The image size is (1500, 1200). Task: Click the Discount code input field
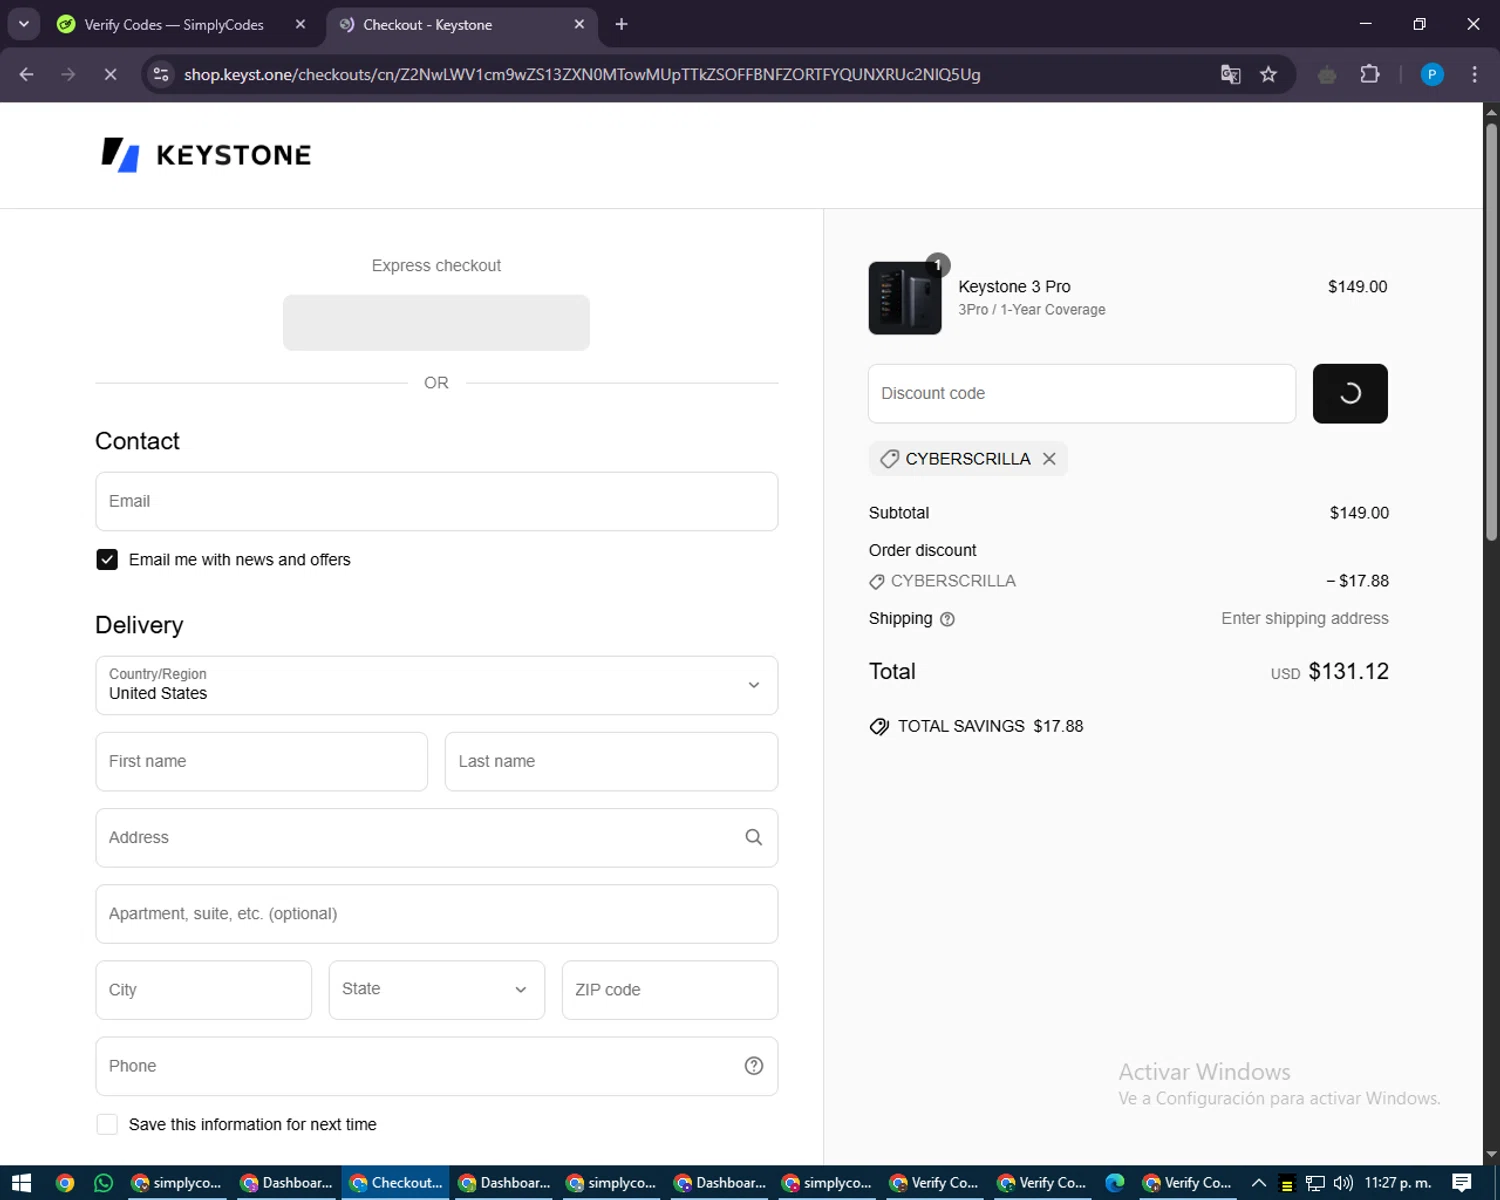1082,394
